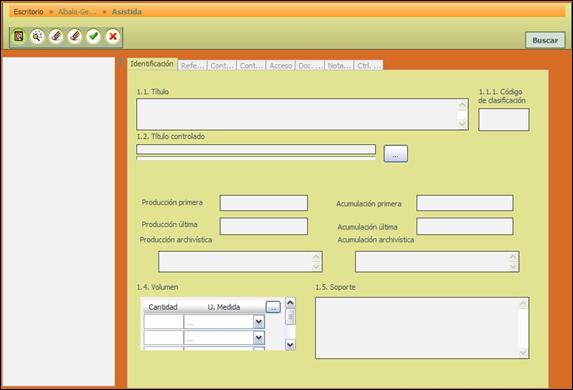Click the Acumulación primera field
This screenshot has width=573, height=390.
pos(464,203)
